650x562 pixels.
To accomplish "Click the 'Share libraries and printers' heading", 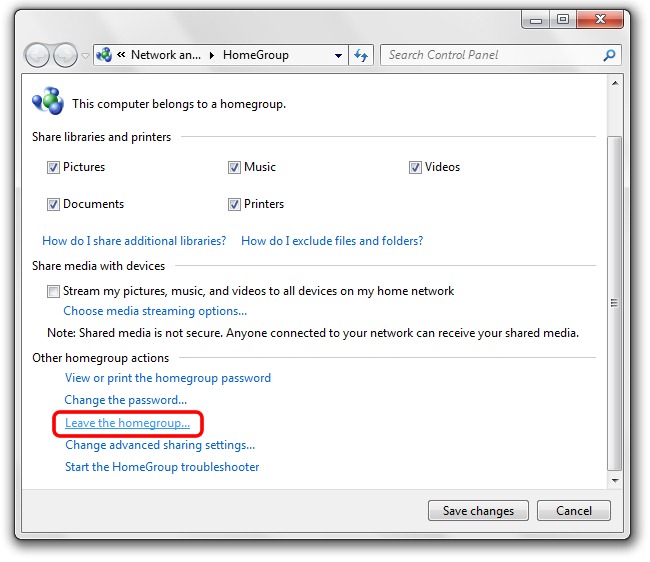I will pyautogui.click(x=102, y=137).
